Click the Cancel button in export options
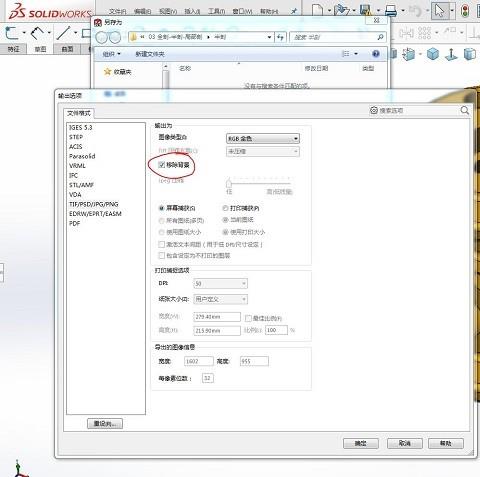The width and height of the screenshot is (480, 477). tap(405, 443)
